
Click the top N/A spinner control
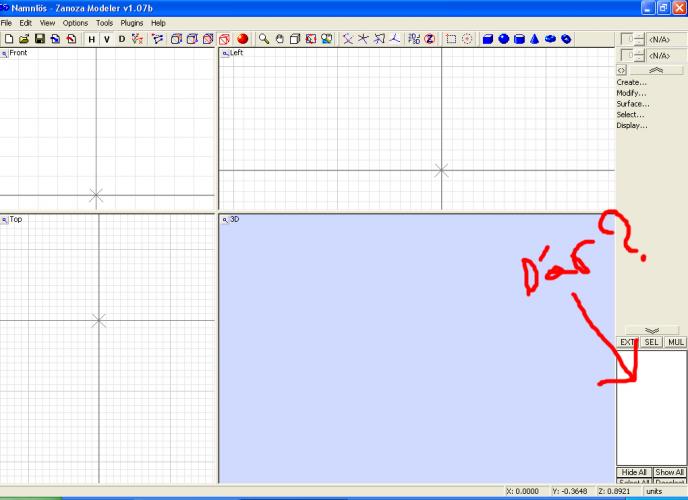[x=639, y=38]
